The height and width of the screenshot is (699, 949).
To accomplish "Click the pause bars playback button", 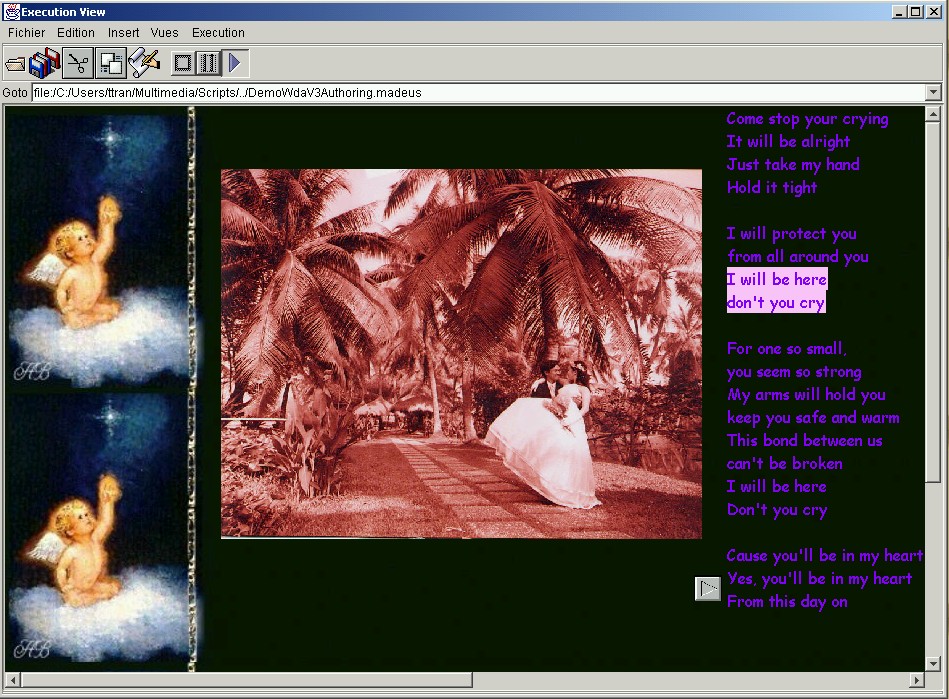I will tap(208, 63).
